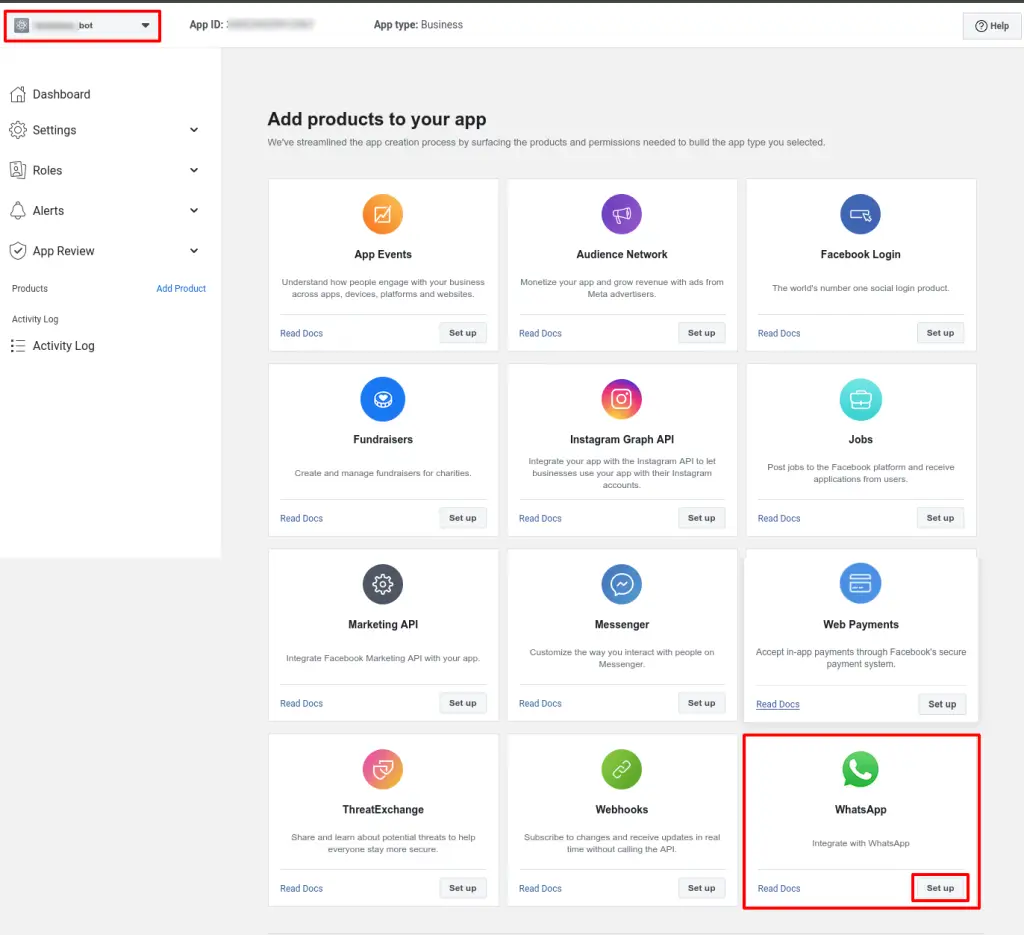Click the Roles person icon
The width and height of the screenshot is (1024, 935).
(18, 170)
